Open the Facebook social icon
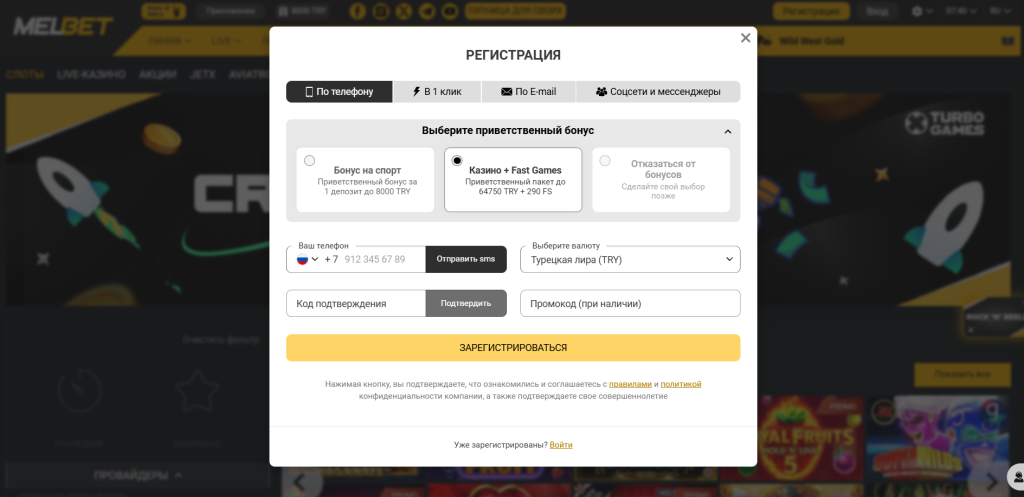The width and height of the screenshot is (1024, 497). [357, 11]
